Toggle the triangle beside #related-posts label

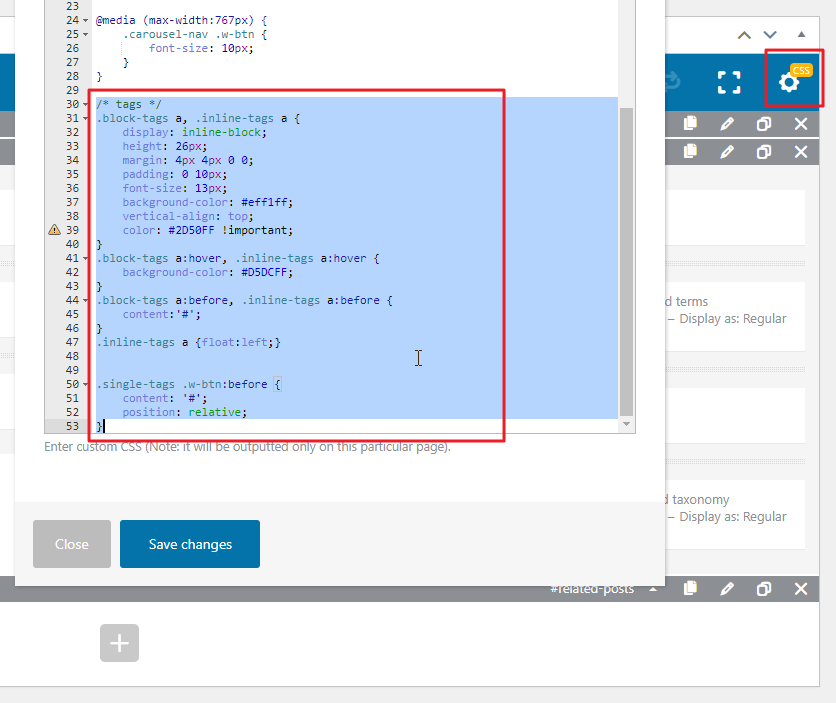[x=653, y=589]
